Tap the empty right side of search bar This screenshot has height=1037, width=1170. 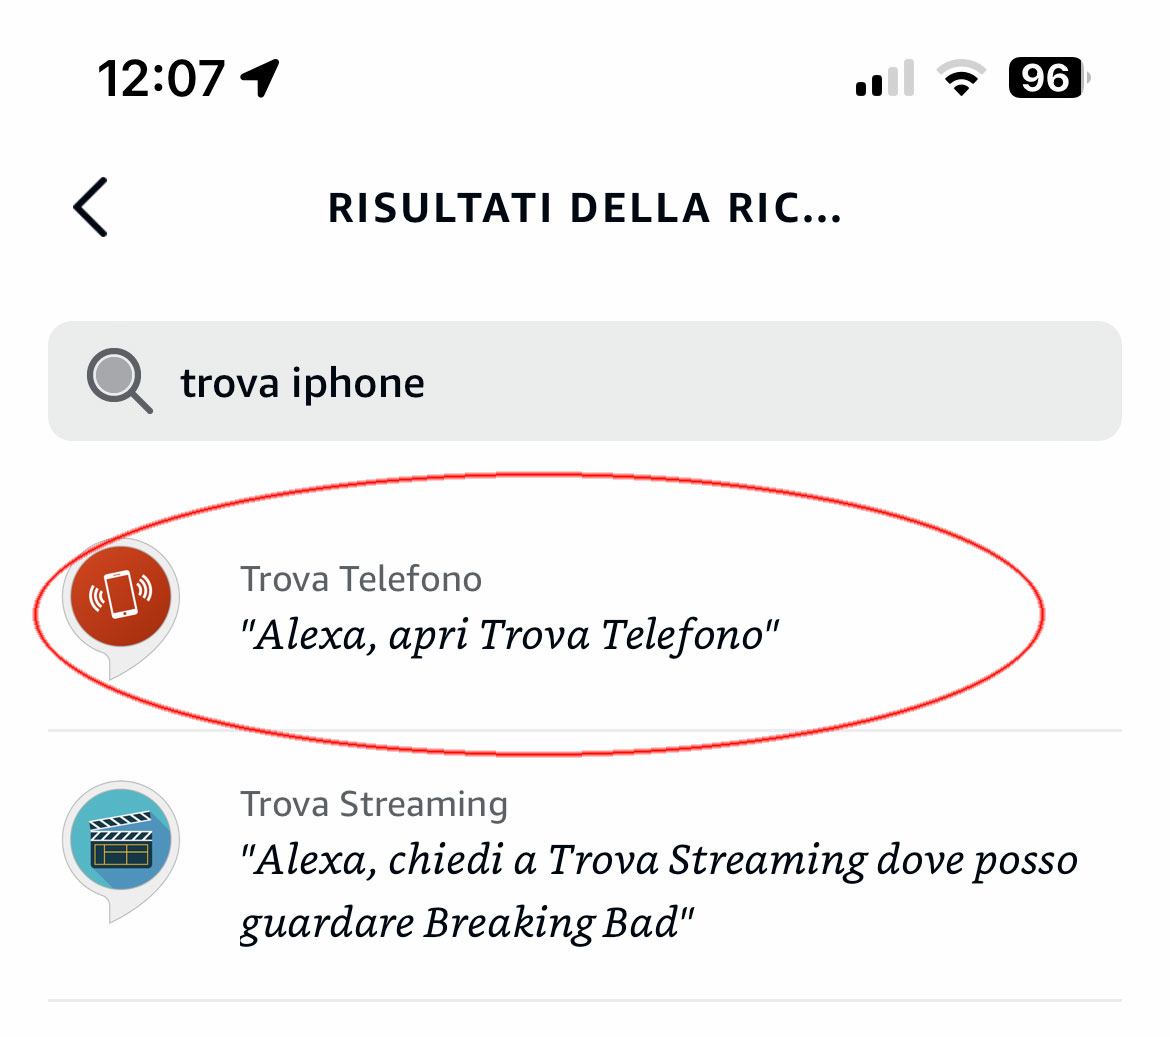click(x=900, y=381)
